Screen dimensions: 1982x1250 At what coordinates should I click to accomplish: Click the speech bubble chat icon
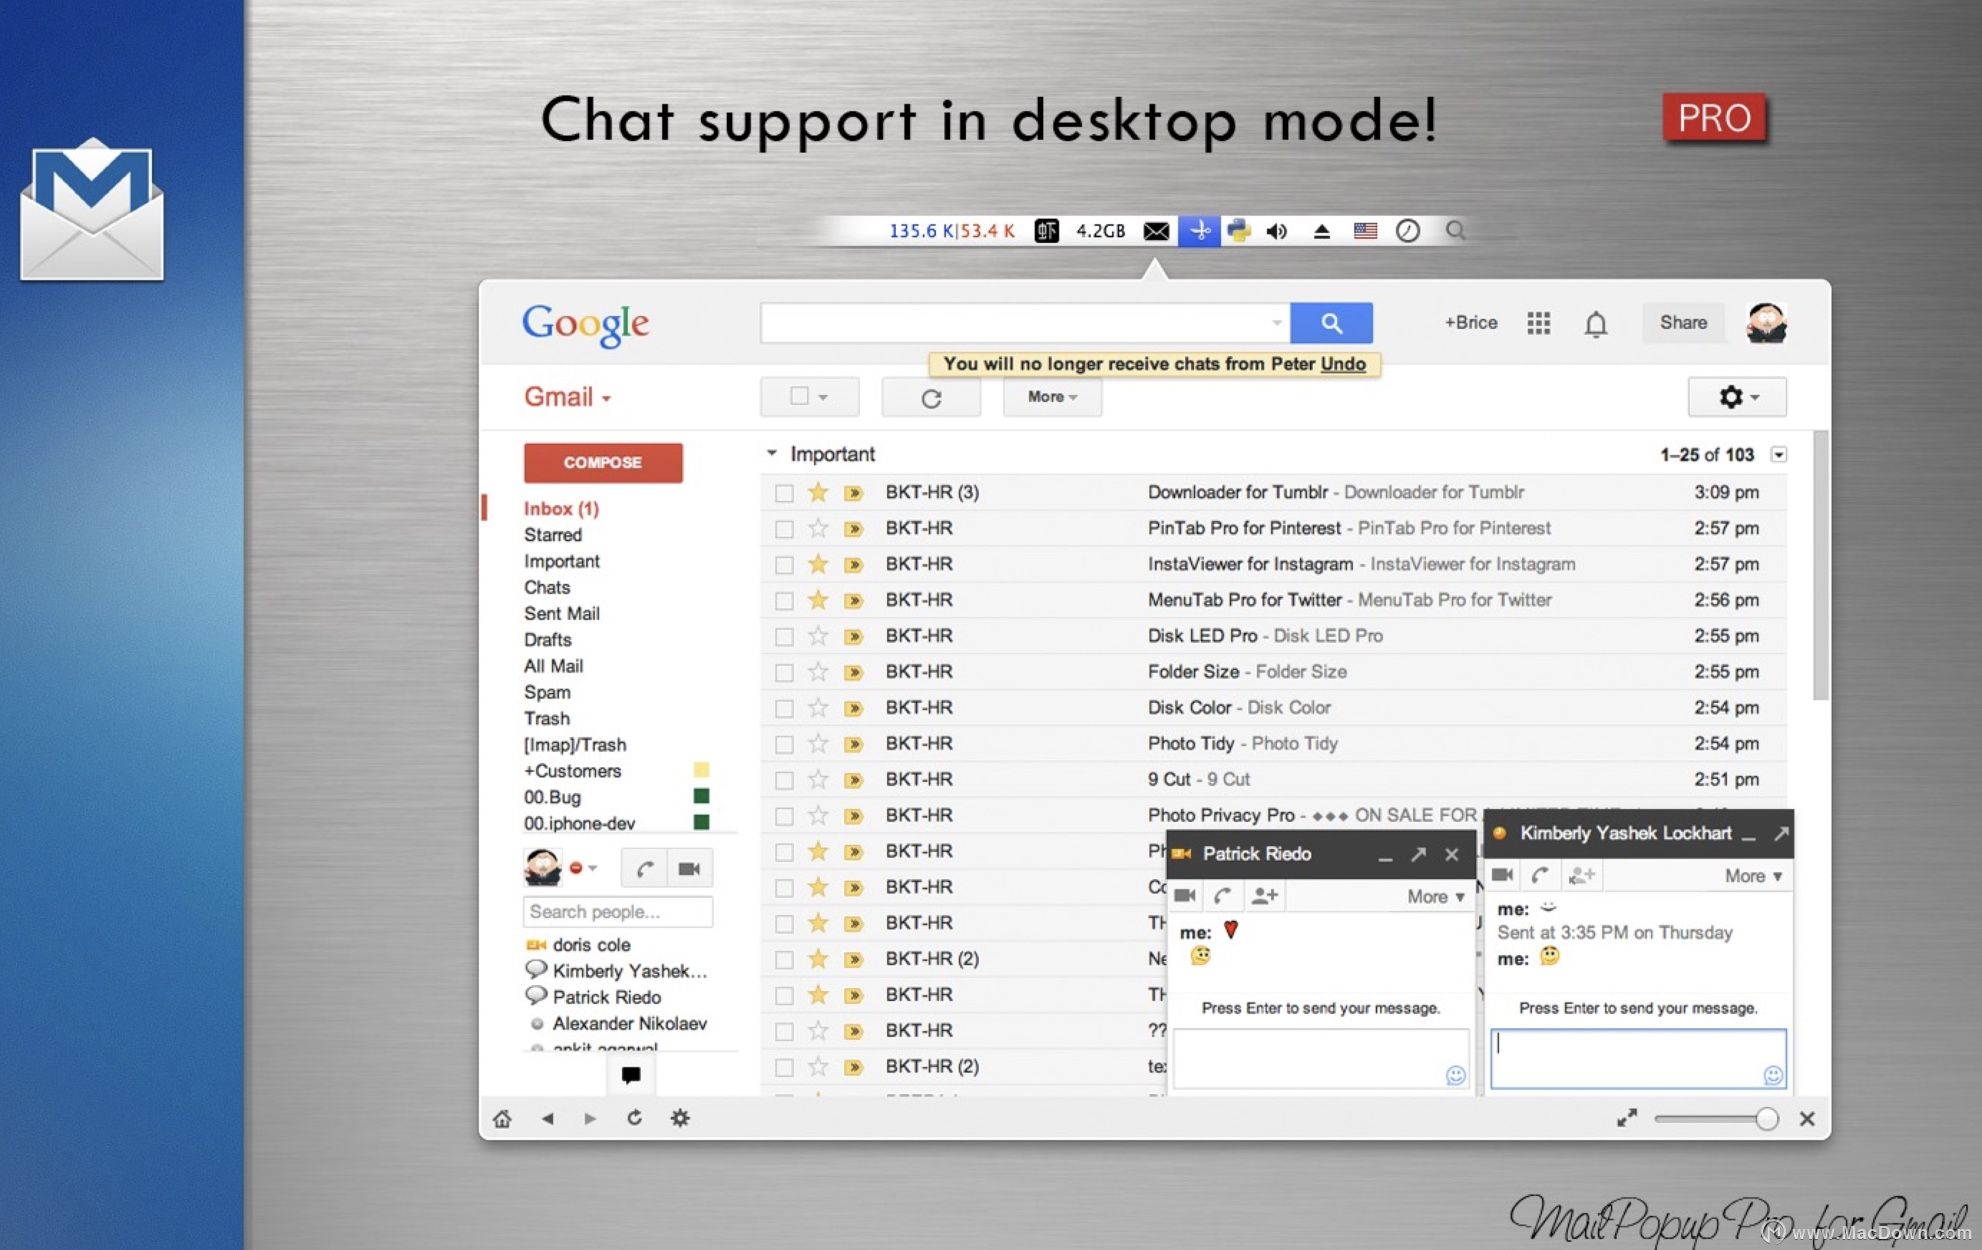click(x=631, y=1075)
